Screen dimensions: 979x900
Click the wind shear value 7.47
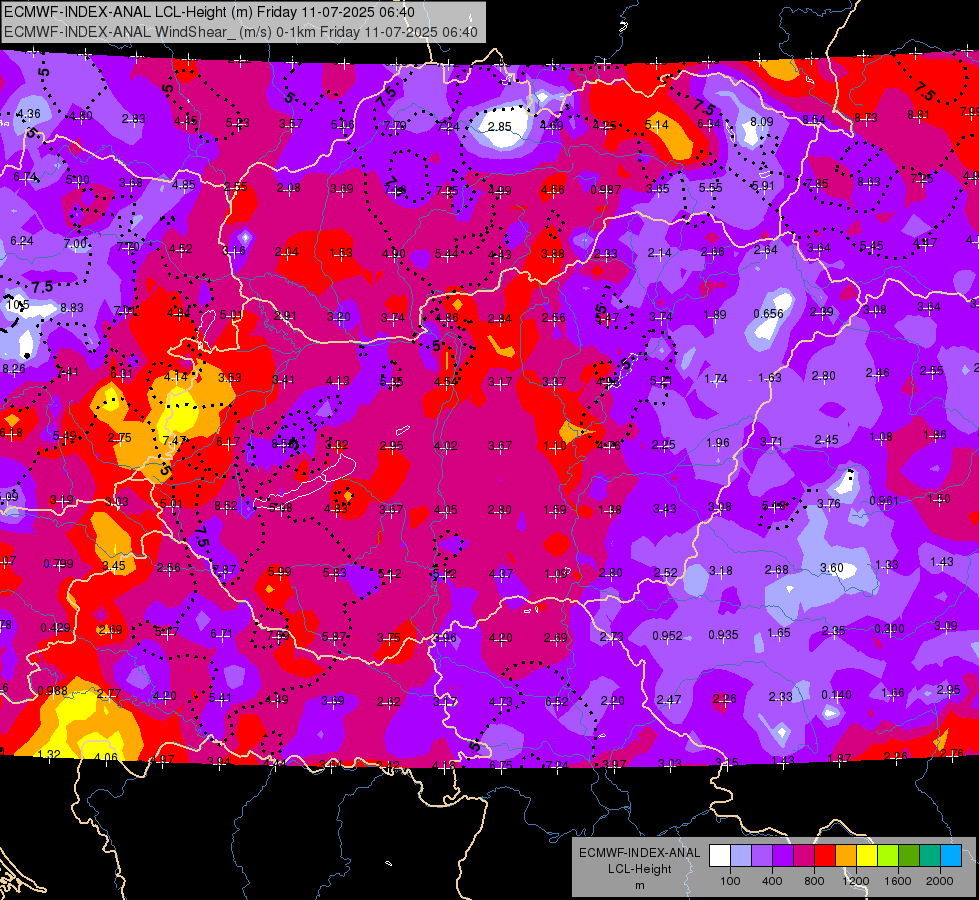pyautogui.click(x=174, y=440)
